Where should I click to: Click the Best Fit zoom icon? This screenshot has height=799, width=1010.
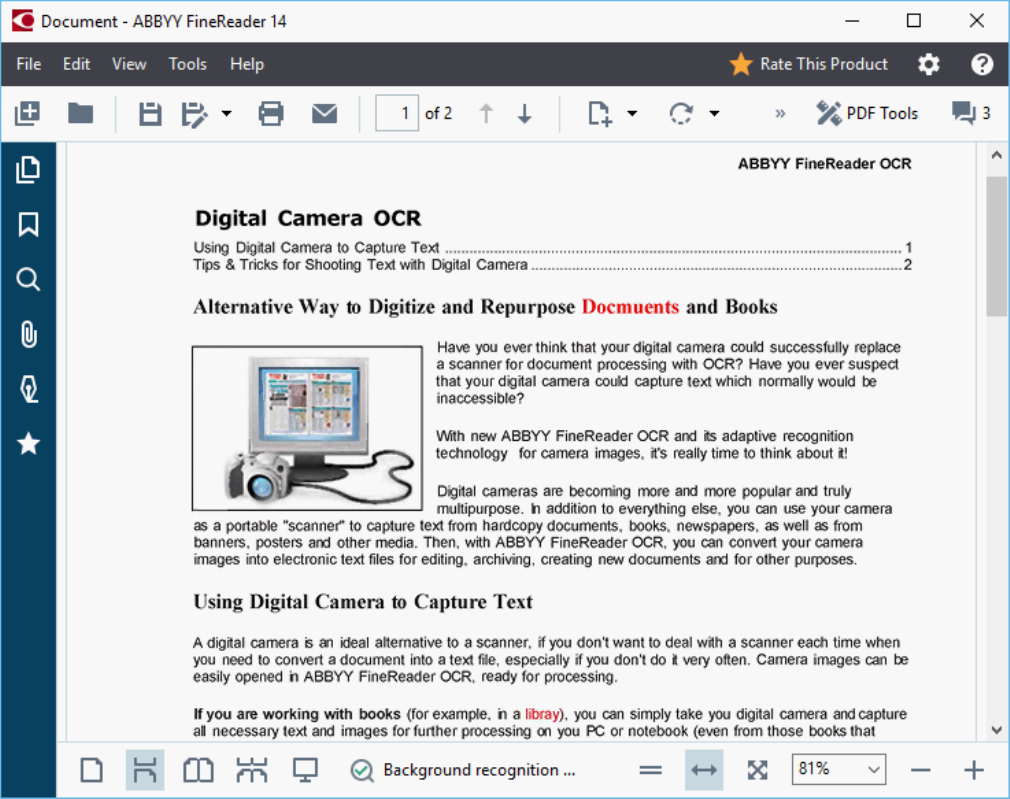(758, 770)
